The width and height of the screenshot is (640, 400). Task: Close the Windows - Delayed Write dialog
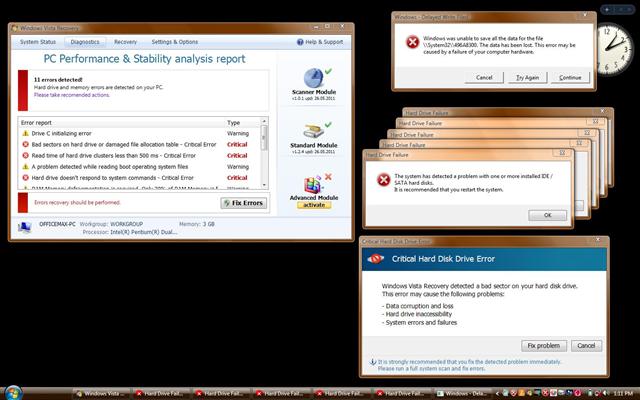[x=585, y=16]
